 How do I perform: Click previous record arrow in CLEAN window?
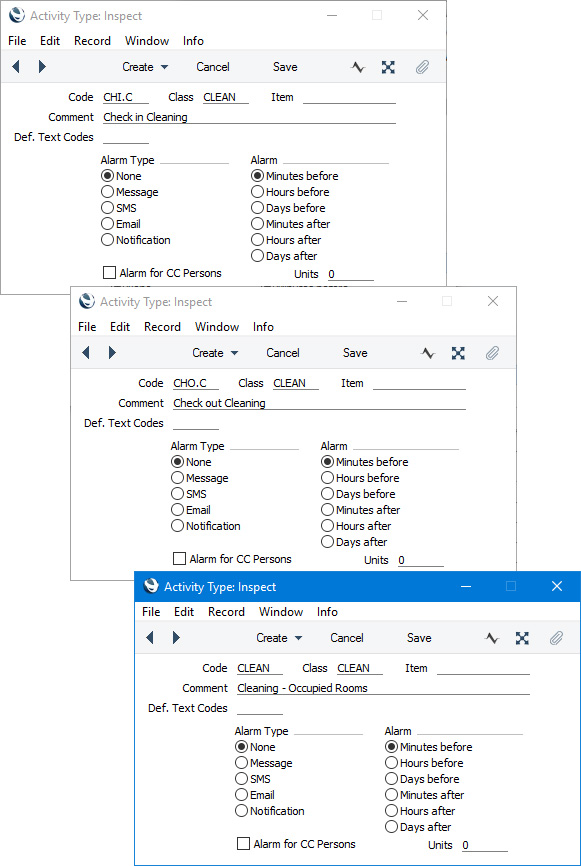pyautogui.click(x=149, y=638)
